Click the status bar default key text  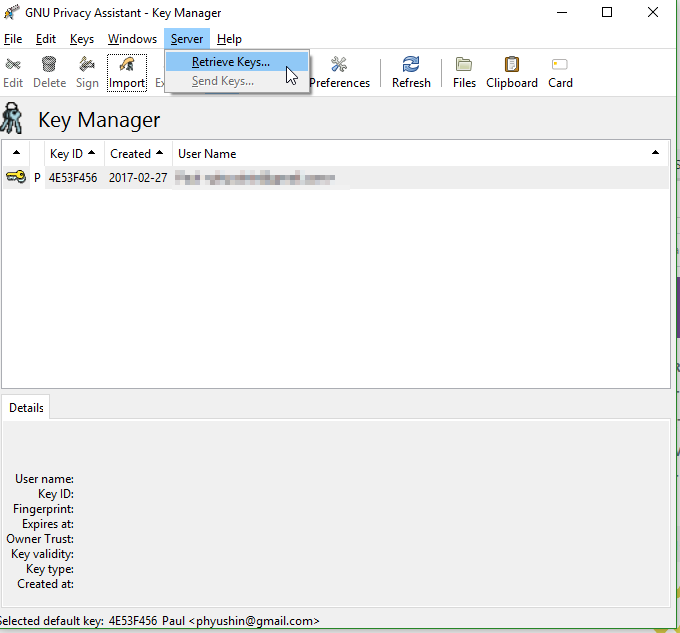159,621
